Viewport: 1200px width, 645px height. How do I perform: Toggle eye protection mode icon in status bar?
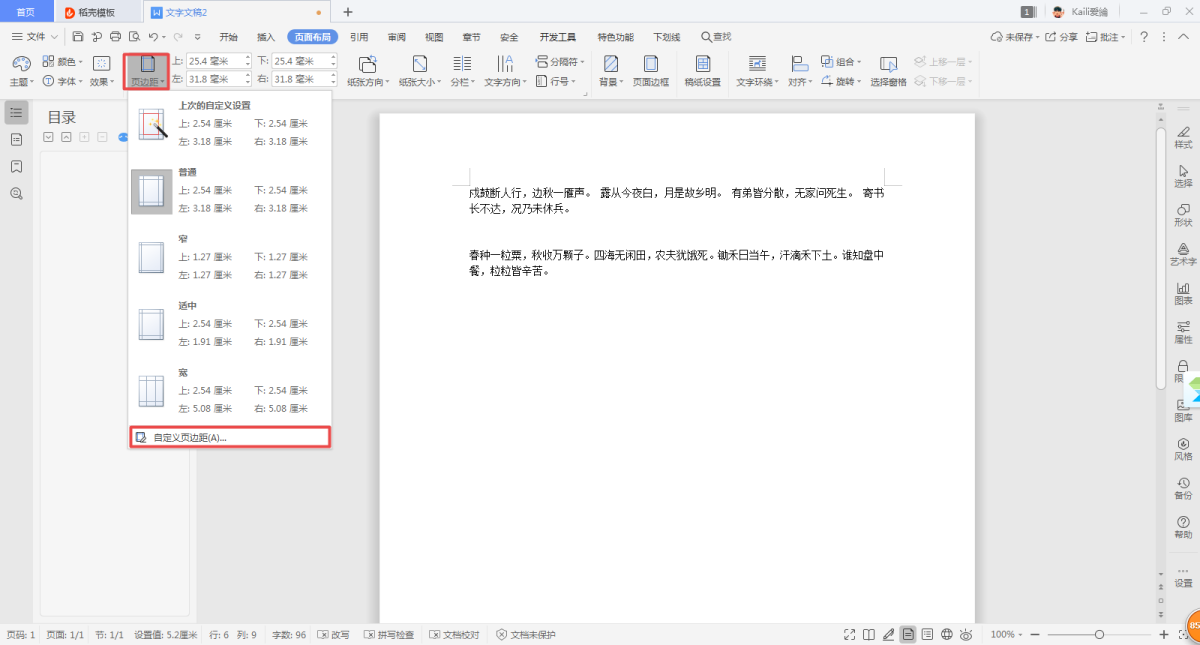(967, 635)
